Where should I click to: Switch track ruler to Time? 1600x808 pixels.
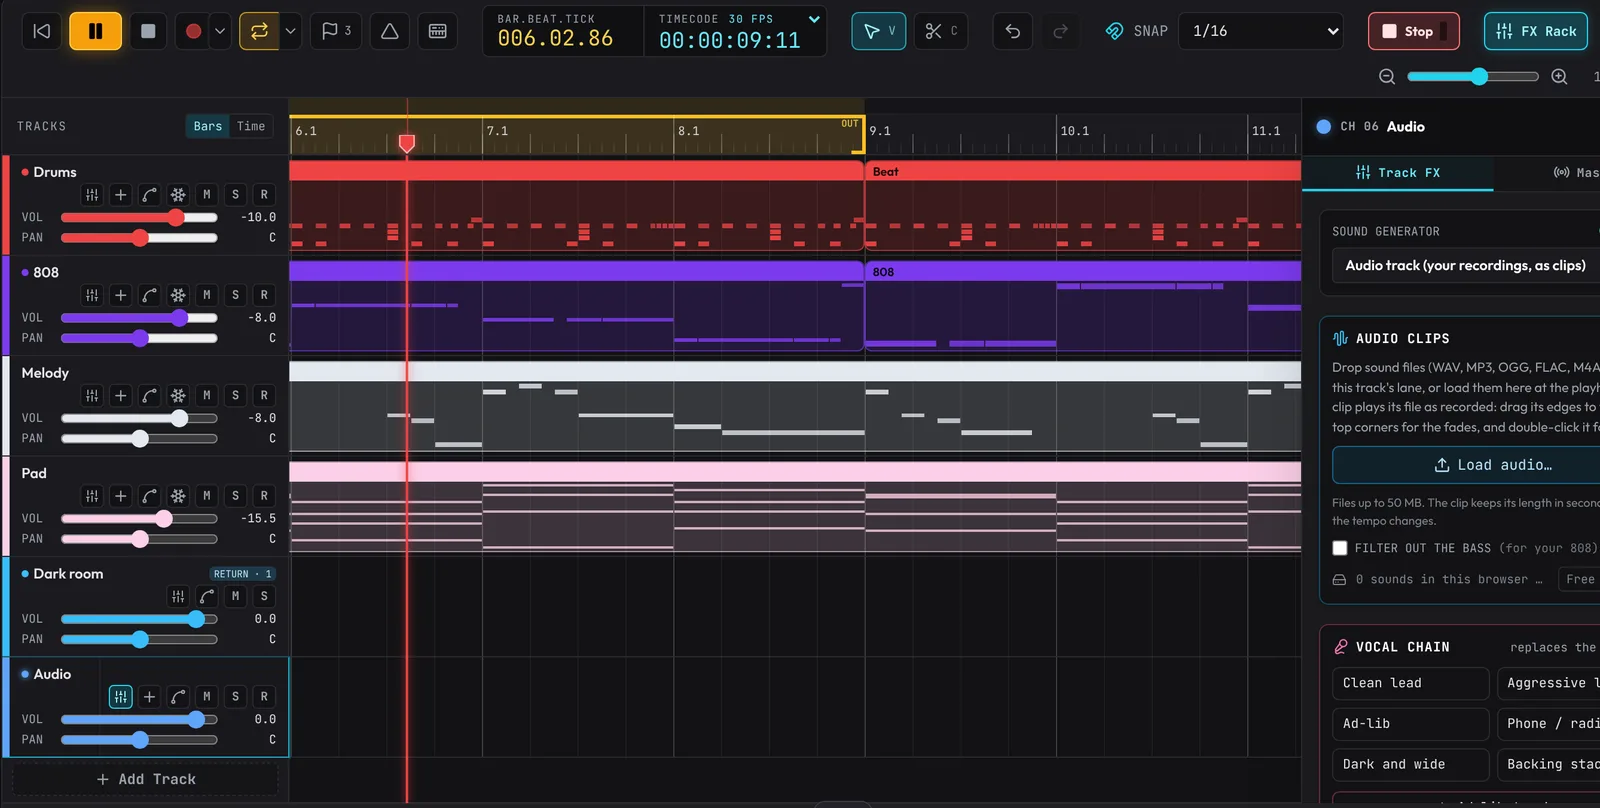click(x=251, y=126)
